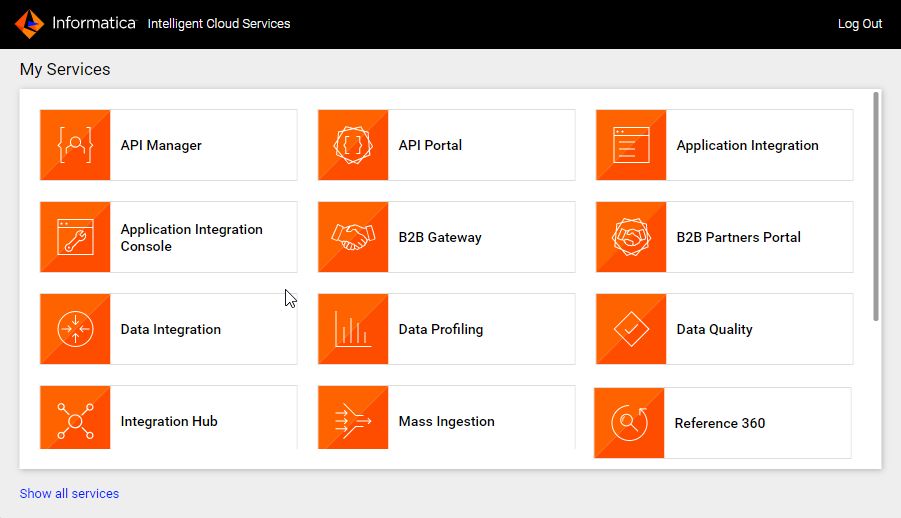Screen dimensions: 901x518
Task: Click the Intelligent Cloud Services header text
Action: 219,24
